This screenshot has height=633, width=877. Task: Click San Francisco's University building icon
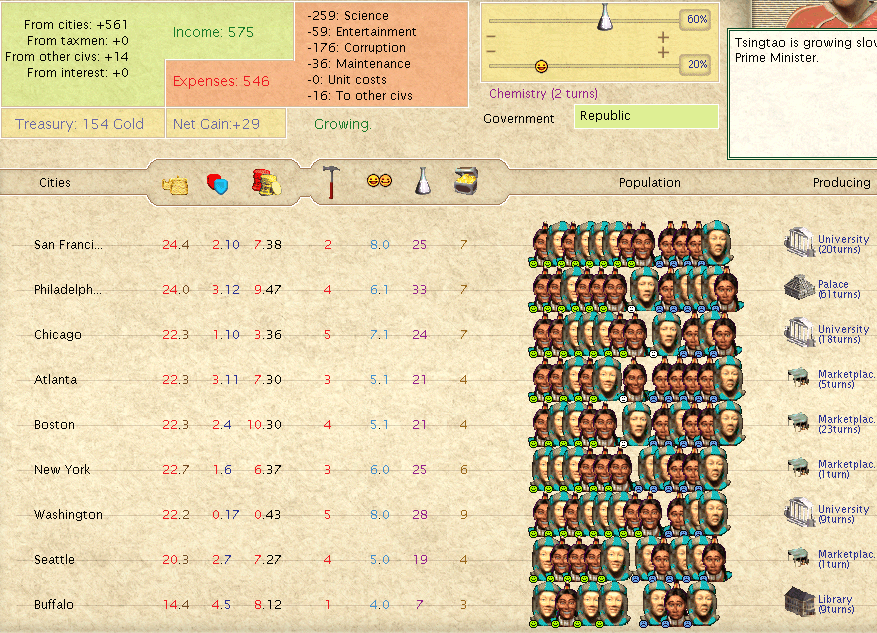[x=799, y=242]
